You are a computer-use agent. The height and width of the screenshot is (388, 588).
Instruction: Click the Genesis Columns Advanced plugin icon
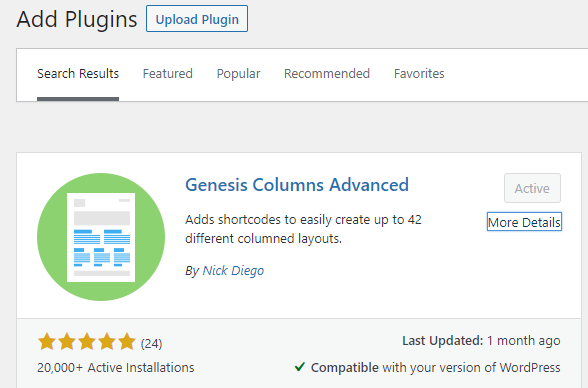click(101, 237)
